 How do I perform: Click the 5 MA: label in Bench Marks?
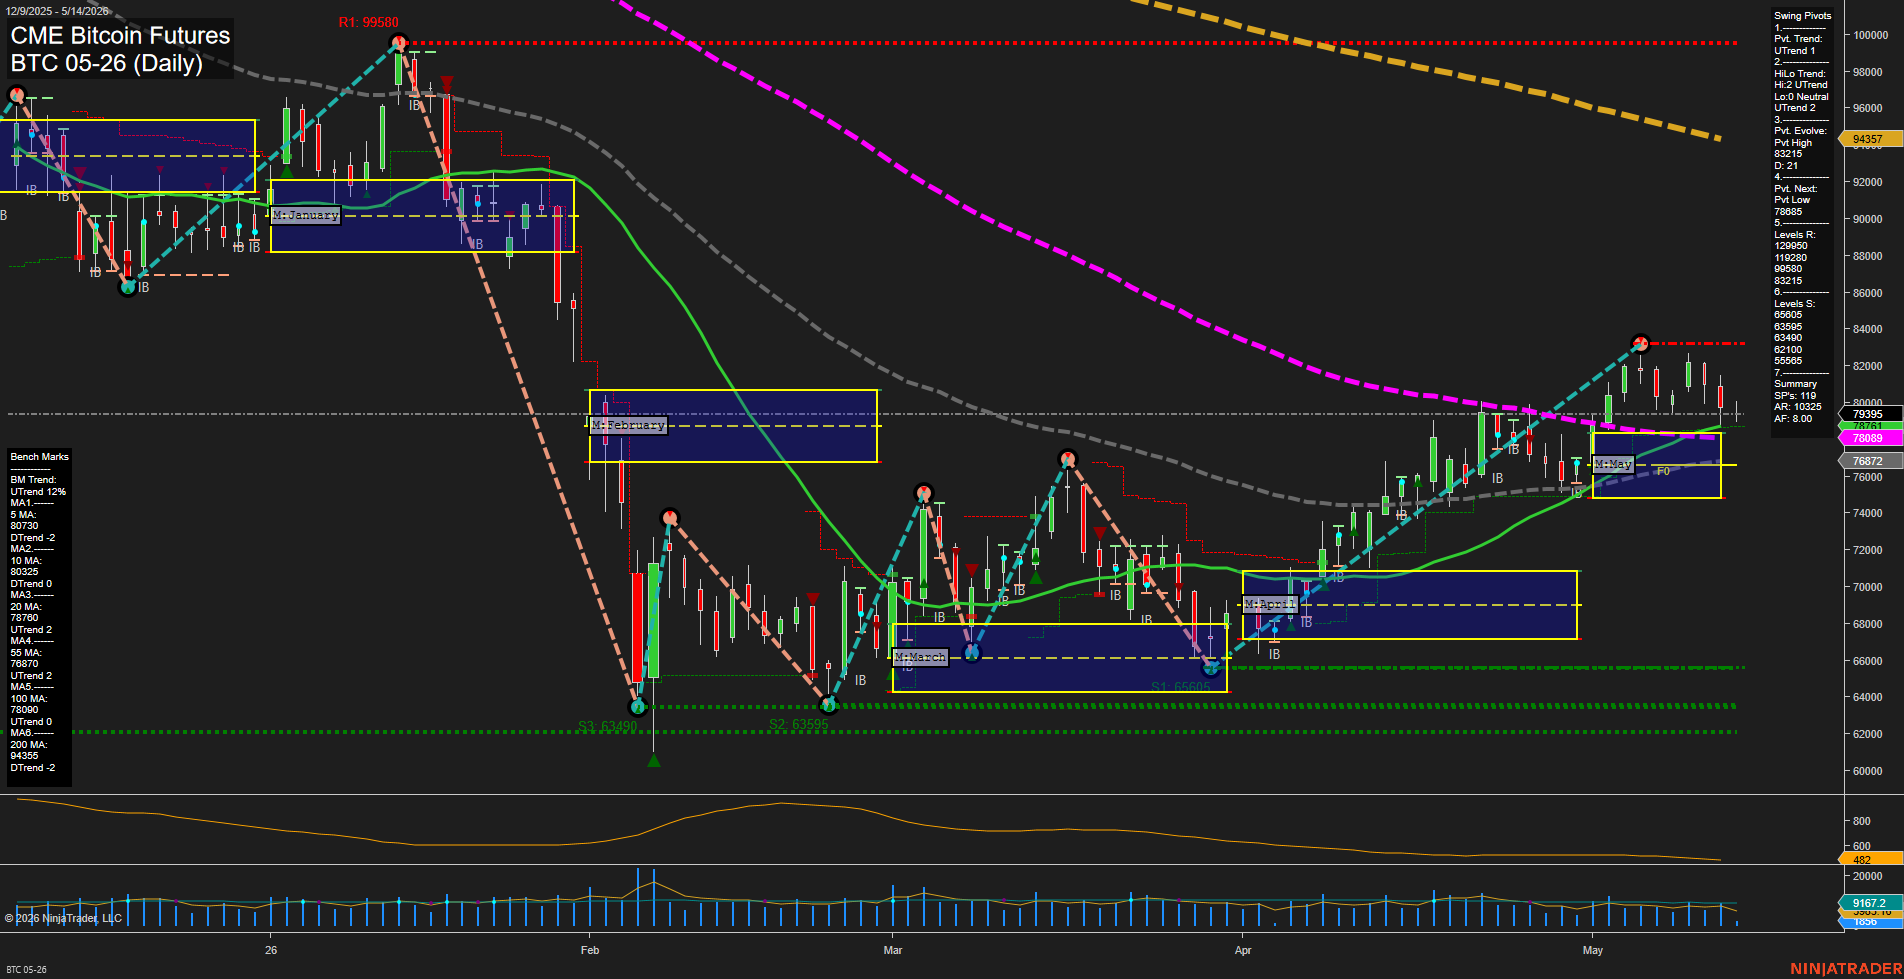click(23, 515)
